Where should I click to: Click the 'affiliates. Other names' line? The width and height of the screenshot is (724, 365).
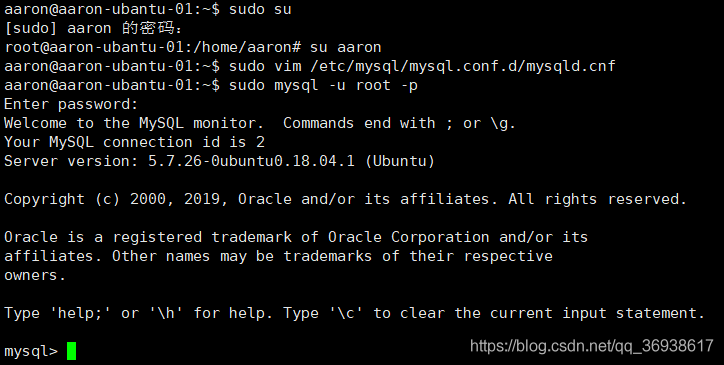coord(278,256)
